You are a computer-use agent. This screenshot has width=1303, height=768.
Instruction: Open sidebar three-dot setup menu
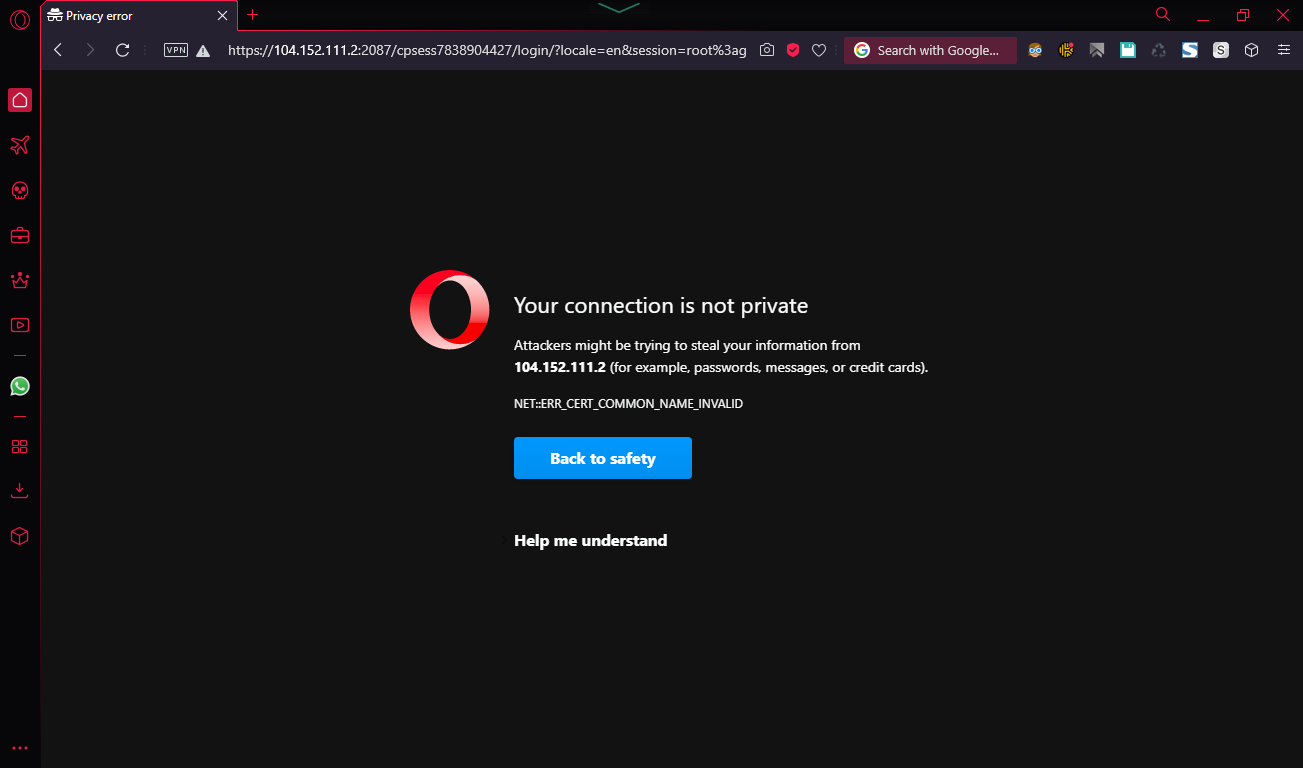pyautogui.click(x=20, y=748)
